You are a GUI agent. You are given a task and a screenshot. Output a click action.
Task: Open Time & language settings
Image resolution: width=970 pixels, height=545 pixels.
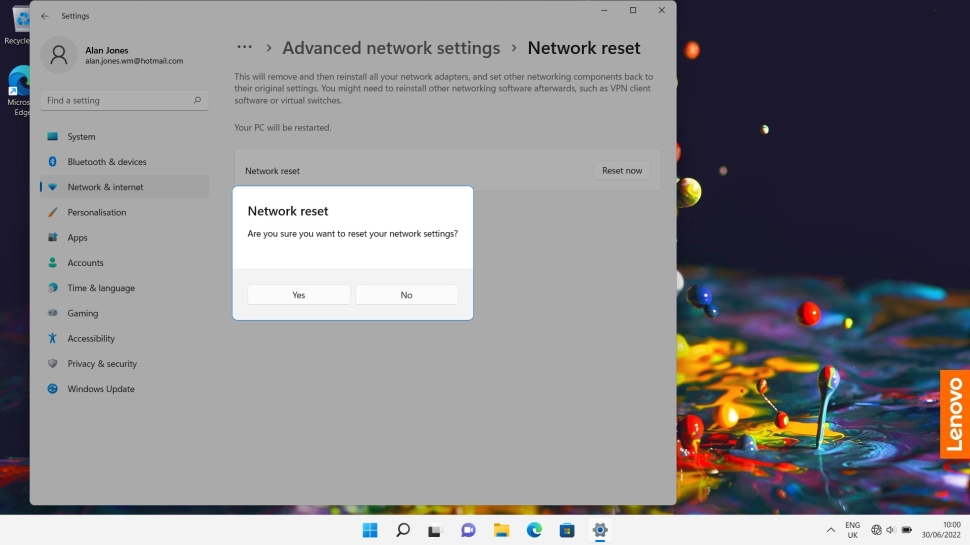[x=124, y=288]
